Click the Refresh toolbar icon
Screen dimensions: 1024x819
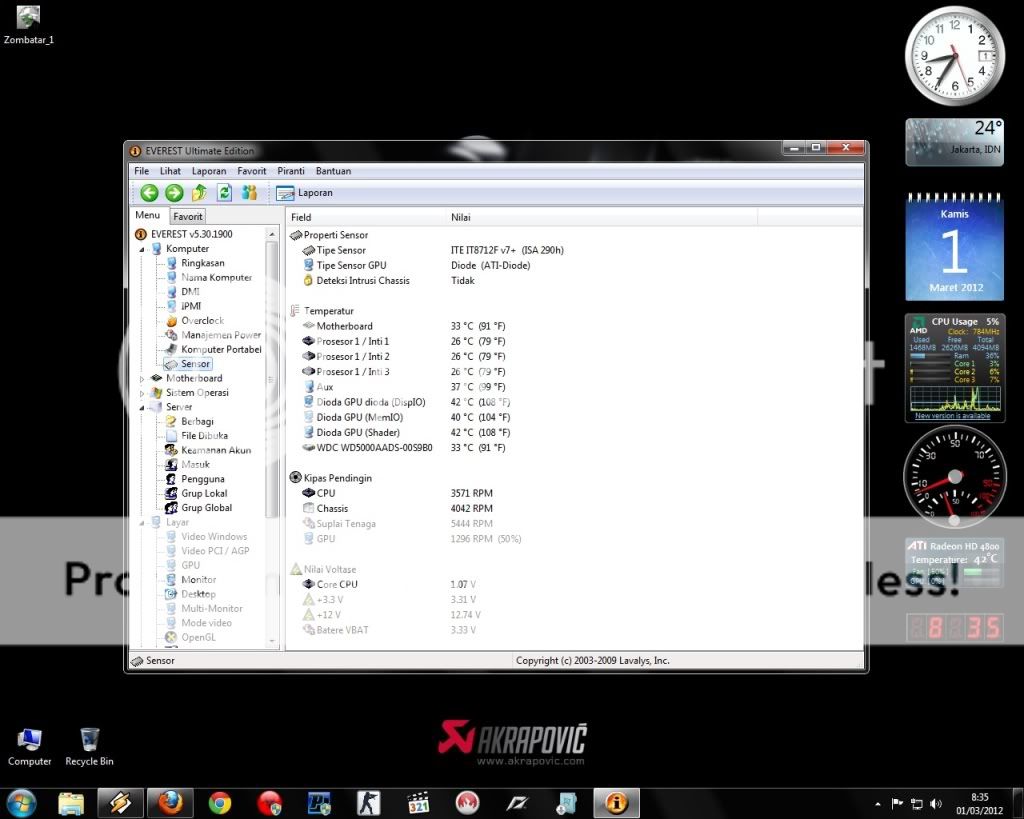(225, 193)
